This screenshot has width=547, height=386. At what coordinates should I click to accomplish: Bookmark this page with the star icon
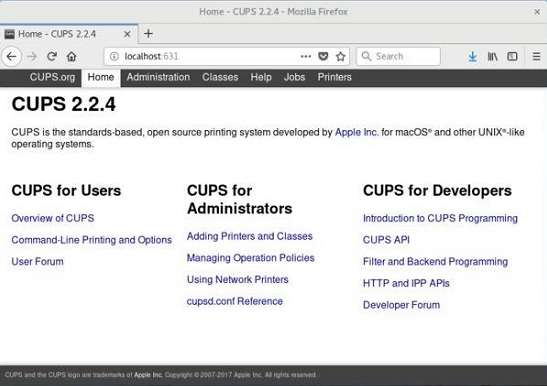[340, 56]
